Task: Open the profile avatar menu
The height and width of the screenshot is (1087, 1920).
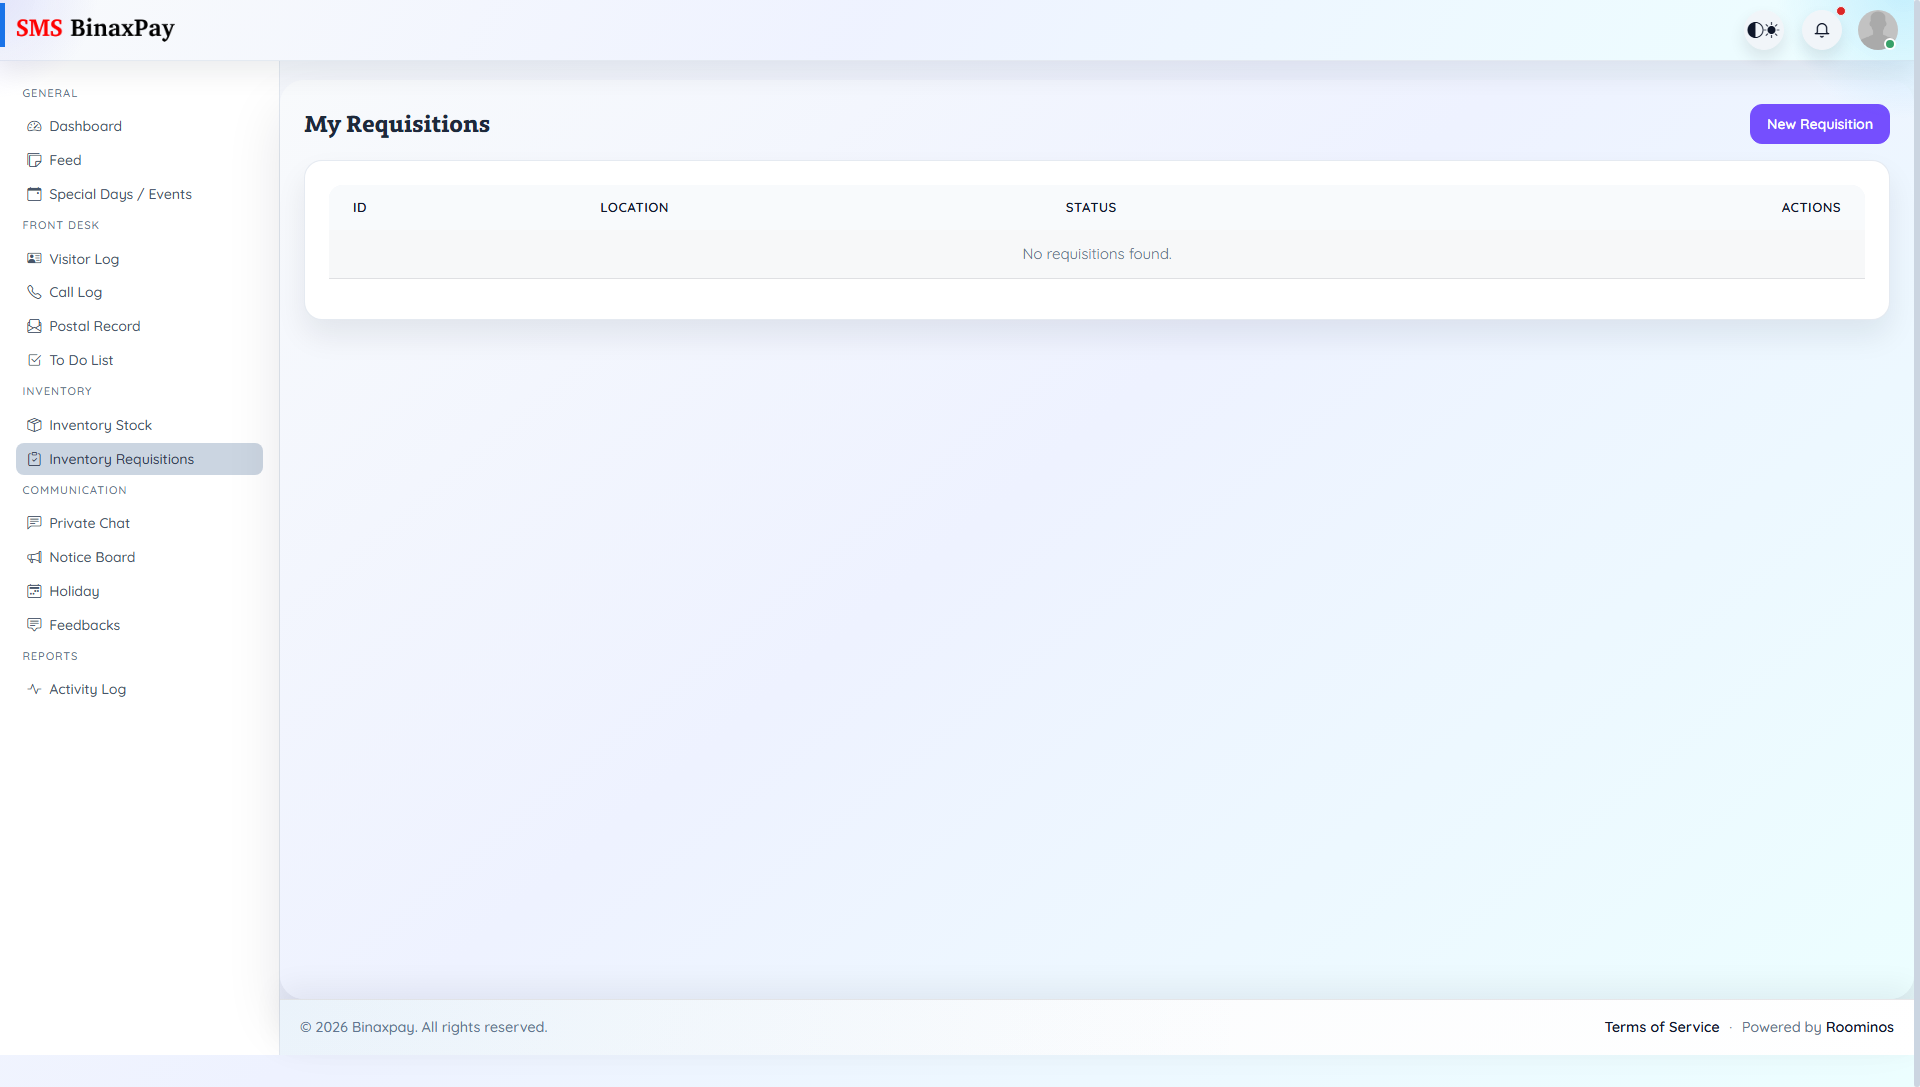Action: 1878,30
